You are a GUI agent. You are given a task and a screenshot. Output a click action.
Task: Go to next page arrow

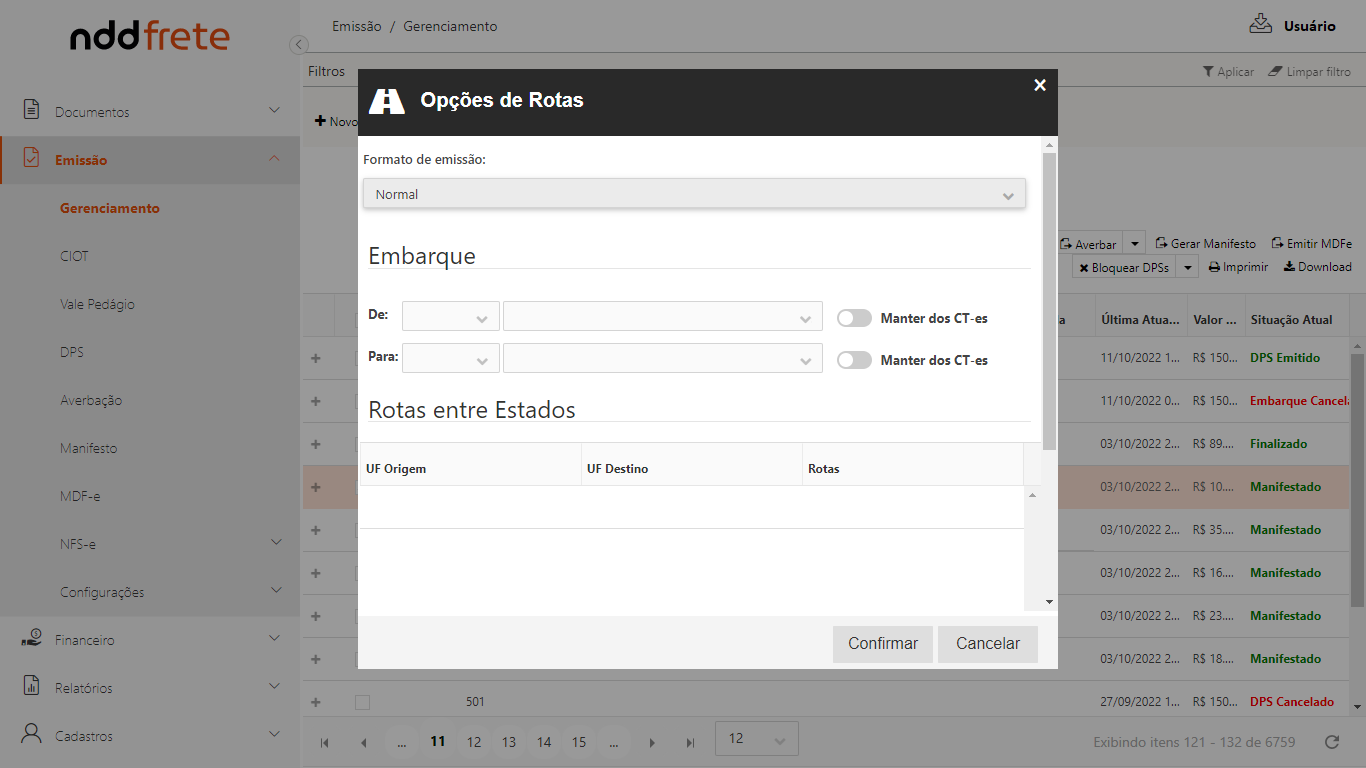(652, 742)
